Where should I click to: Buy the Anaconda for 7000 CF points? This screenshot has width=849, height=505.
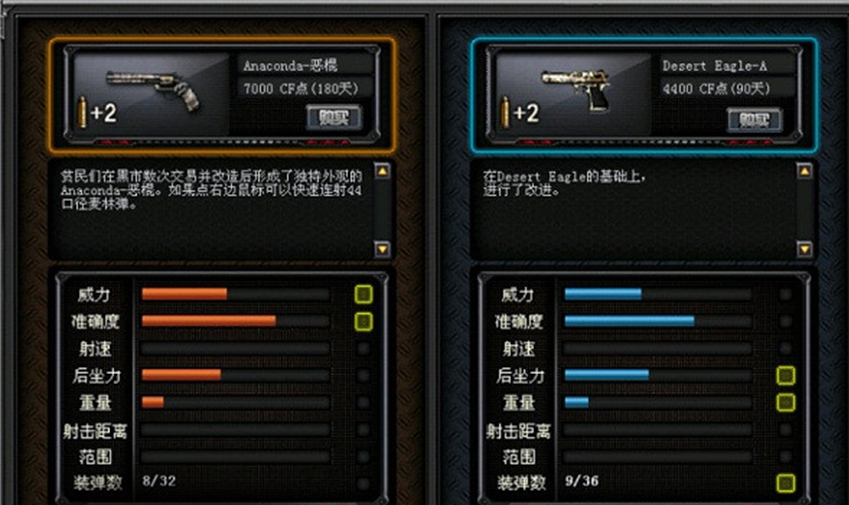click(334, 117)
